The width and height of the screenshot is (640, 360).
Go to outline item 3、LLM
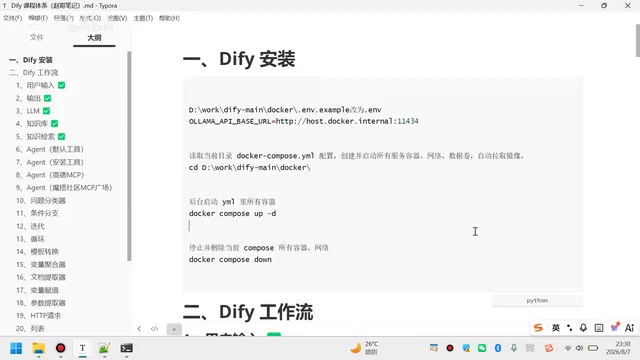click(x=33, y=111)
